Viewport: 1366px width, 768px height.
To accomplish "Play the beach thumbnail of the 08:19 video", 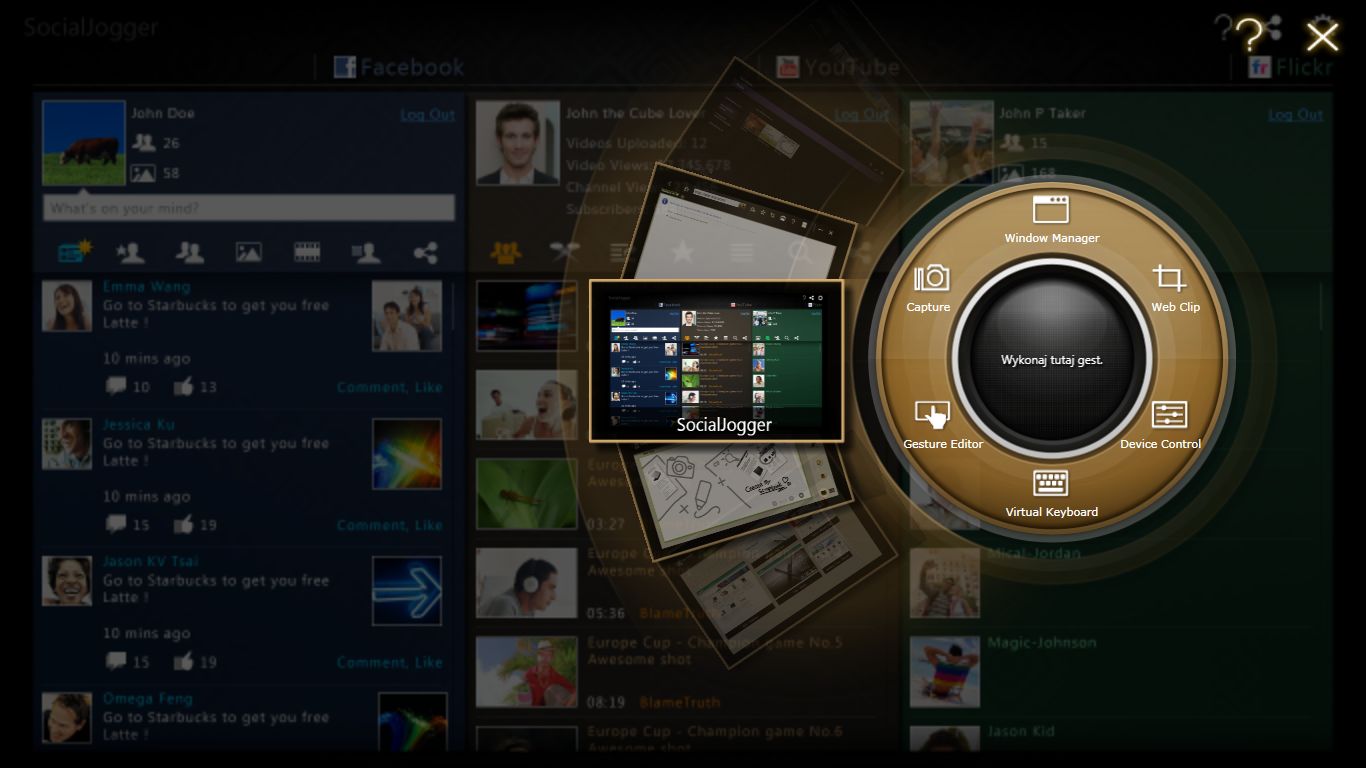I will coord(526,672).
